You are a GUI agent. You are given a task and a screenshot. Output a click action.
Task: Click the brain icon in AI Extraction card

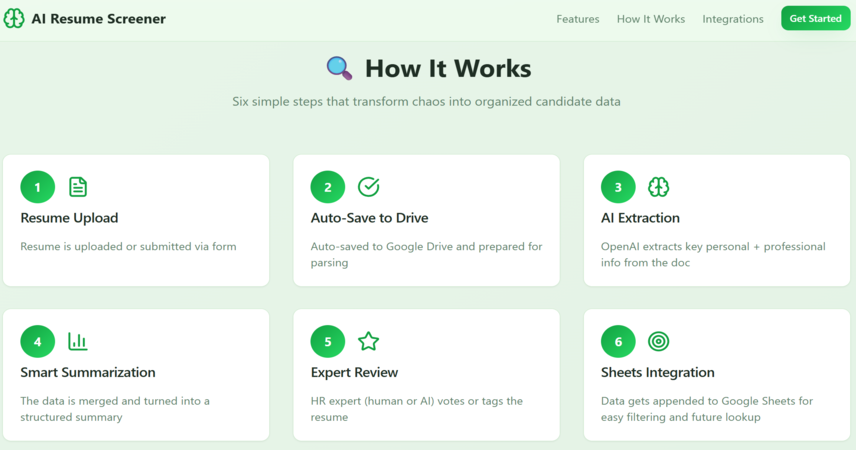(x=658, y=187)
